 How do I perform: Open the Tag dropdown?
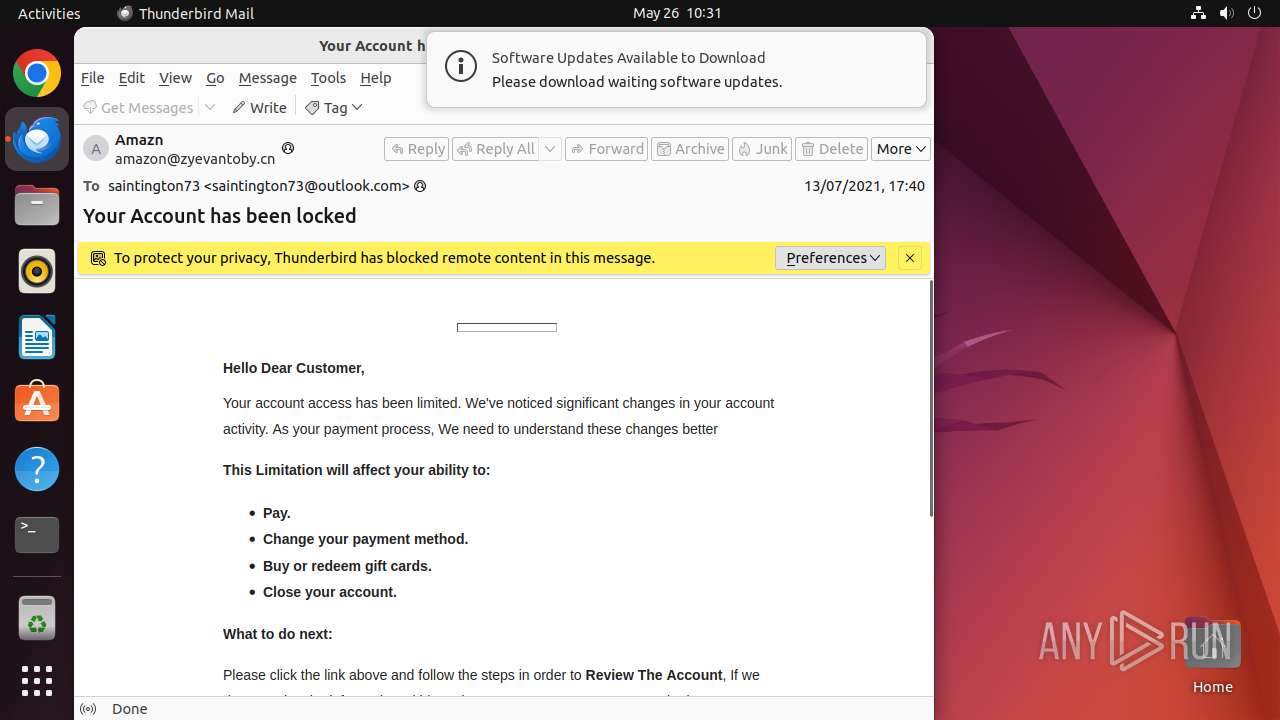pyautogui.click(x=334, y=108)
